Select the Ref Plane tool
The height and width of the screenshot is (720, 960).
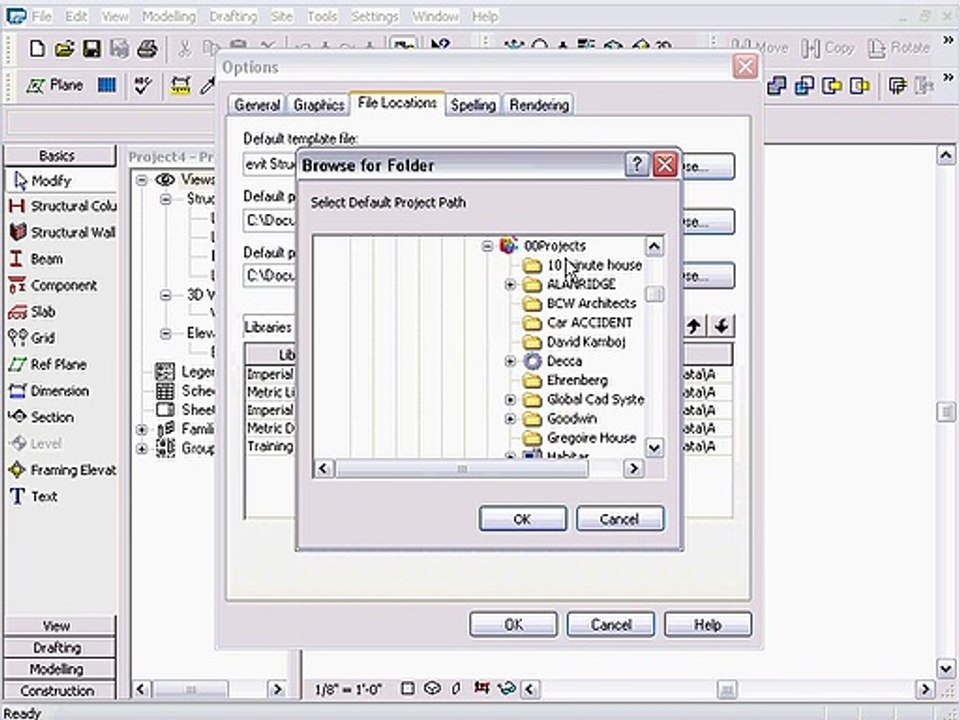coord(47,364)
